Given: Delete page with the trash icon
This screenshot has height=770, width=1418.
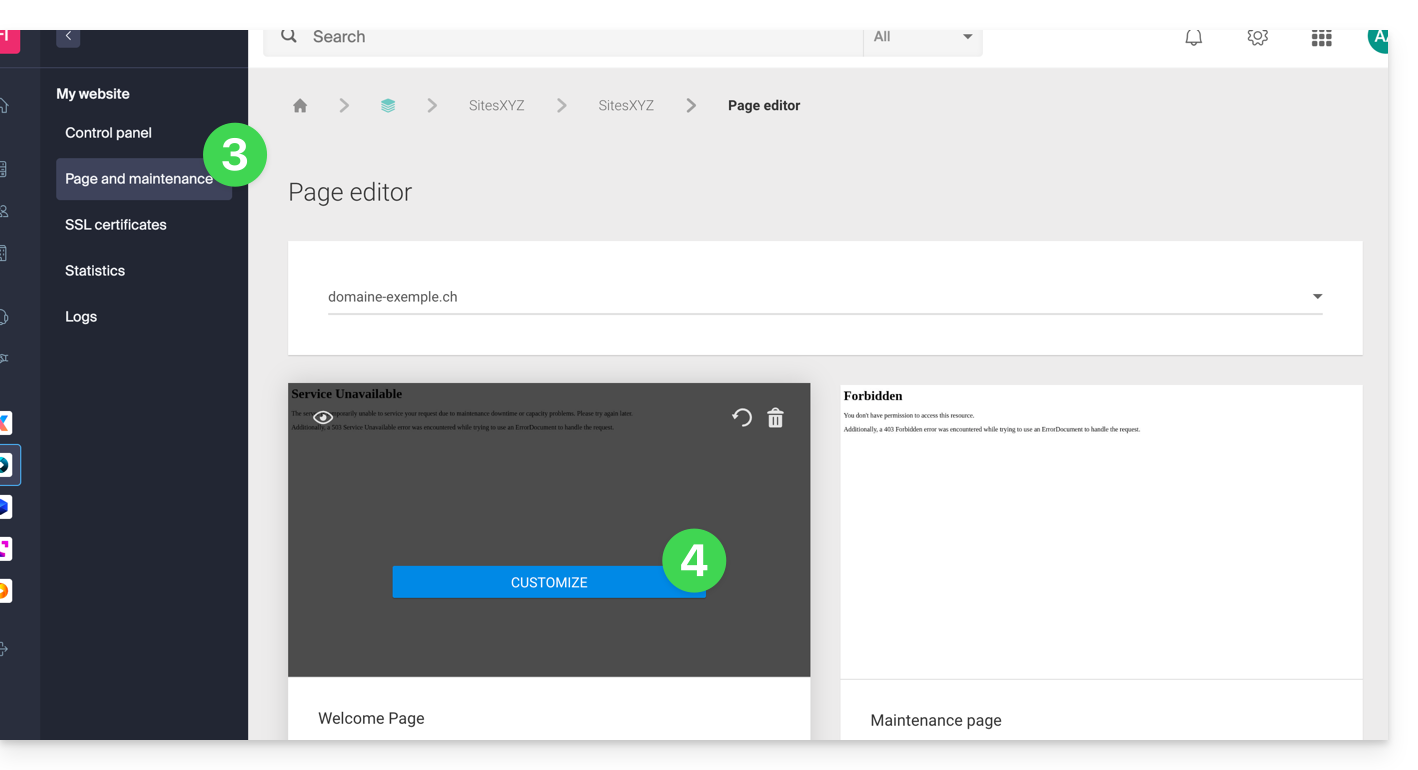Looking at the screenshot, I should point(775,418).
